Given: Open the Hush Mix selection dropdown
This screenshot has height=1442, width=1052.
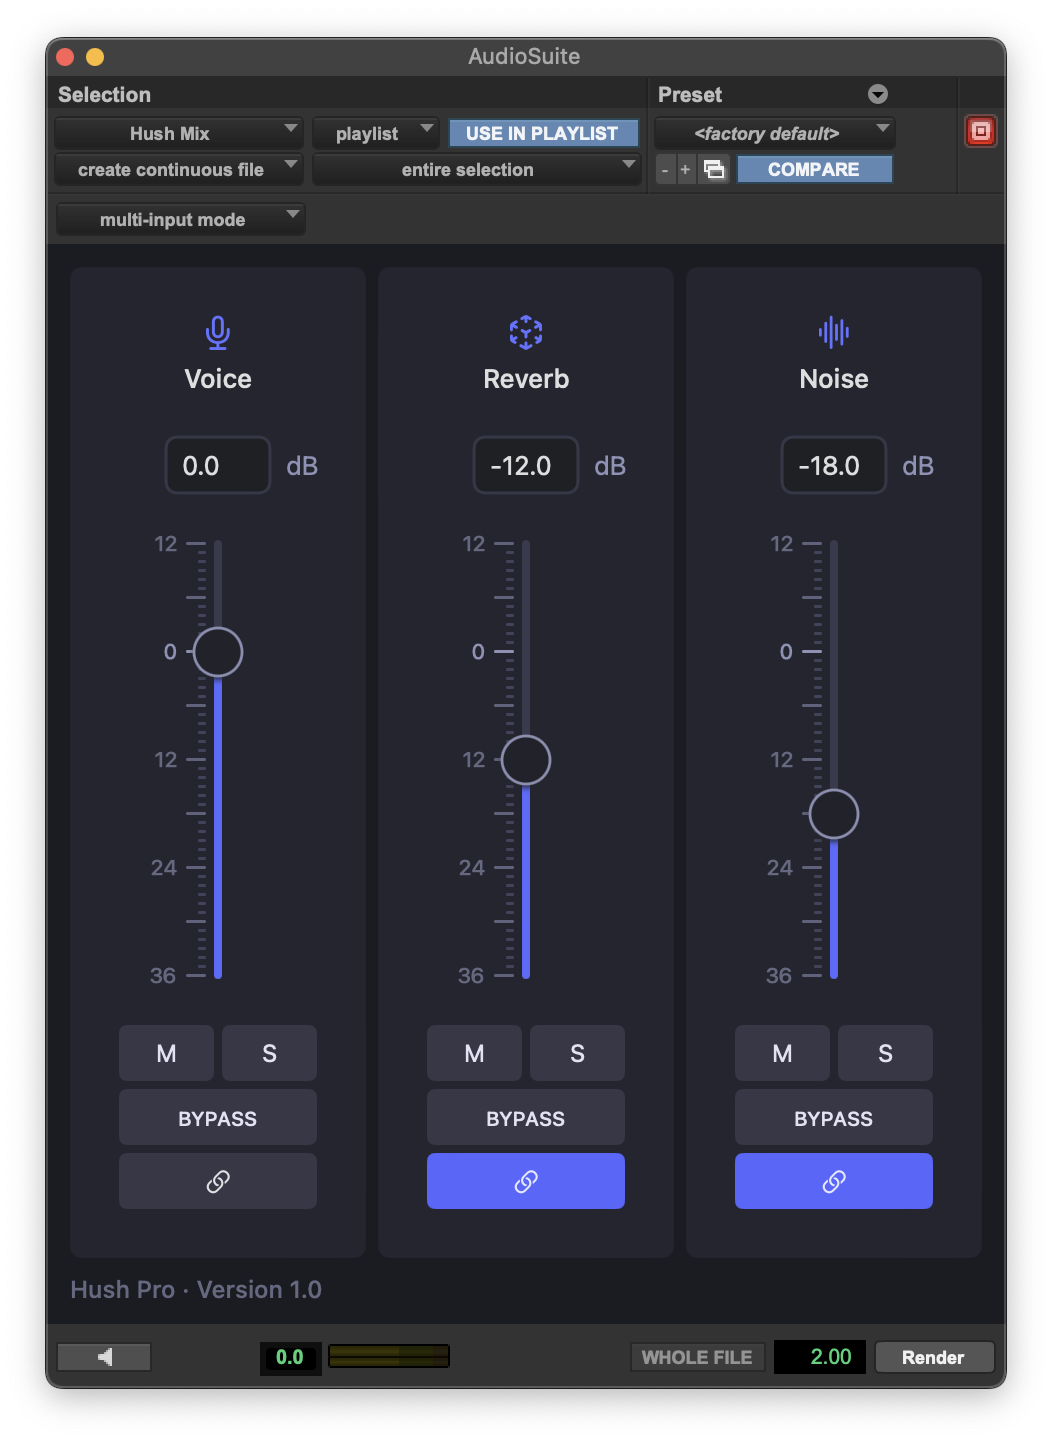Looking at the screenshot, I should pyautogui.click(x=178, y=133).
